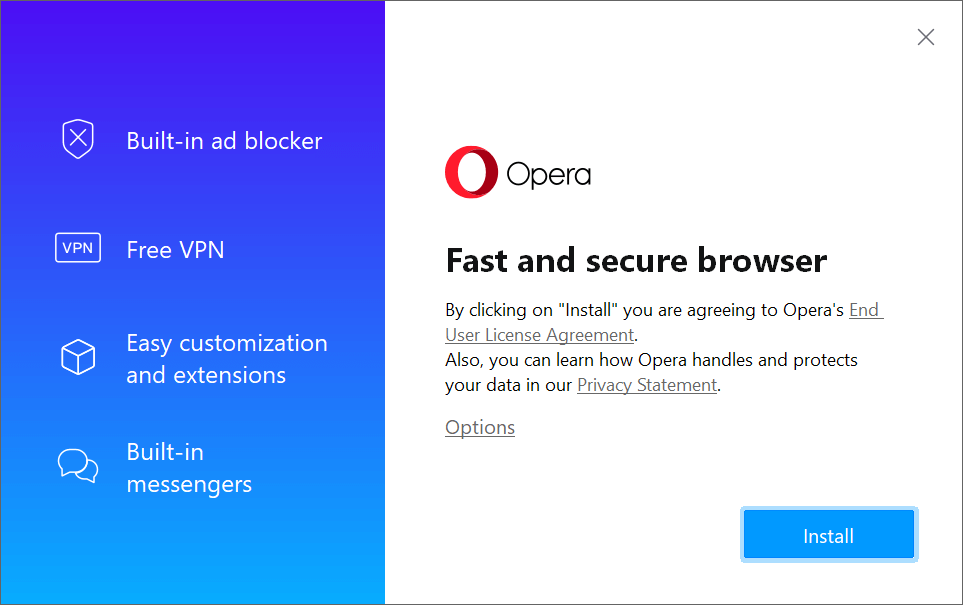Close the installer with the X
Viewport: 963px width, 605px height.
tap(925, 37)
